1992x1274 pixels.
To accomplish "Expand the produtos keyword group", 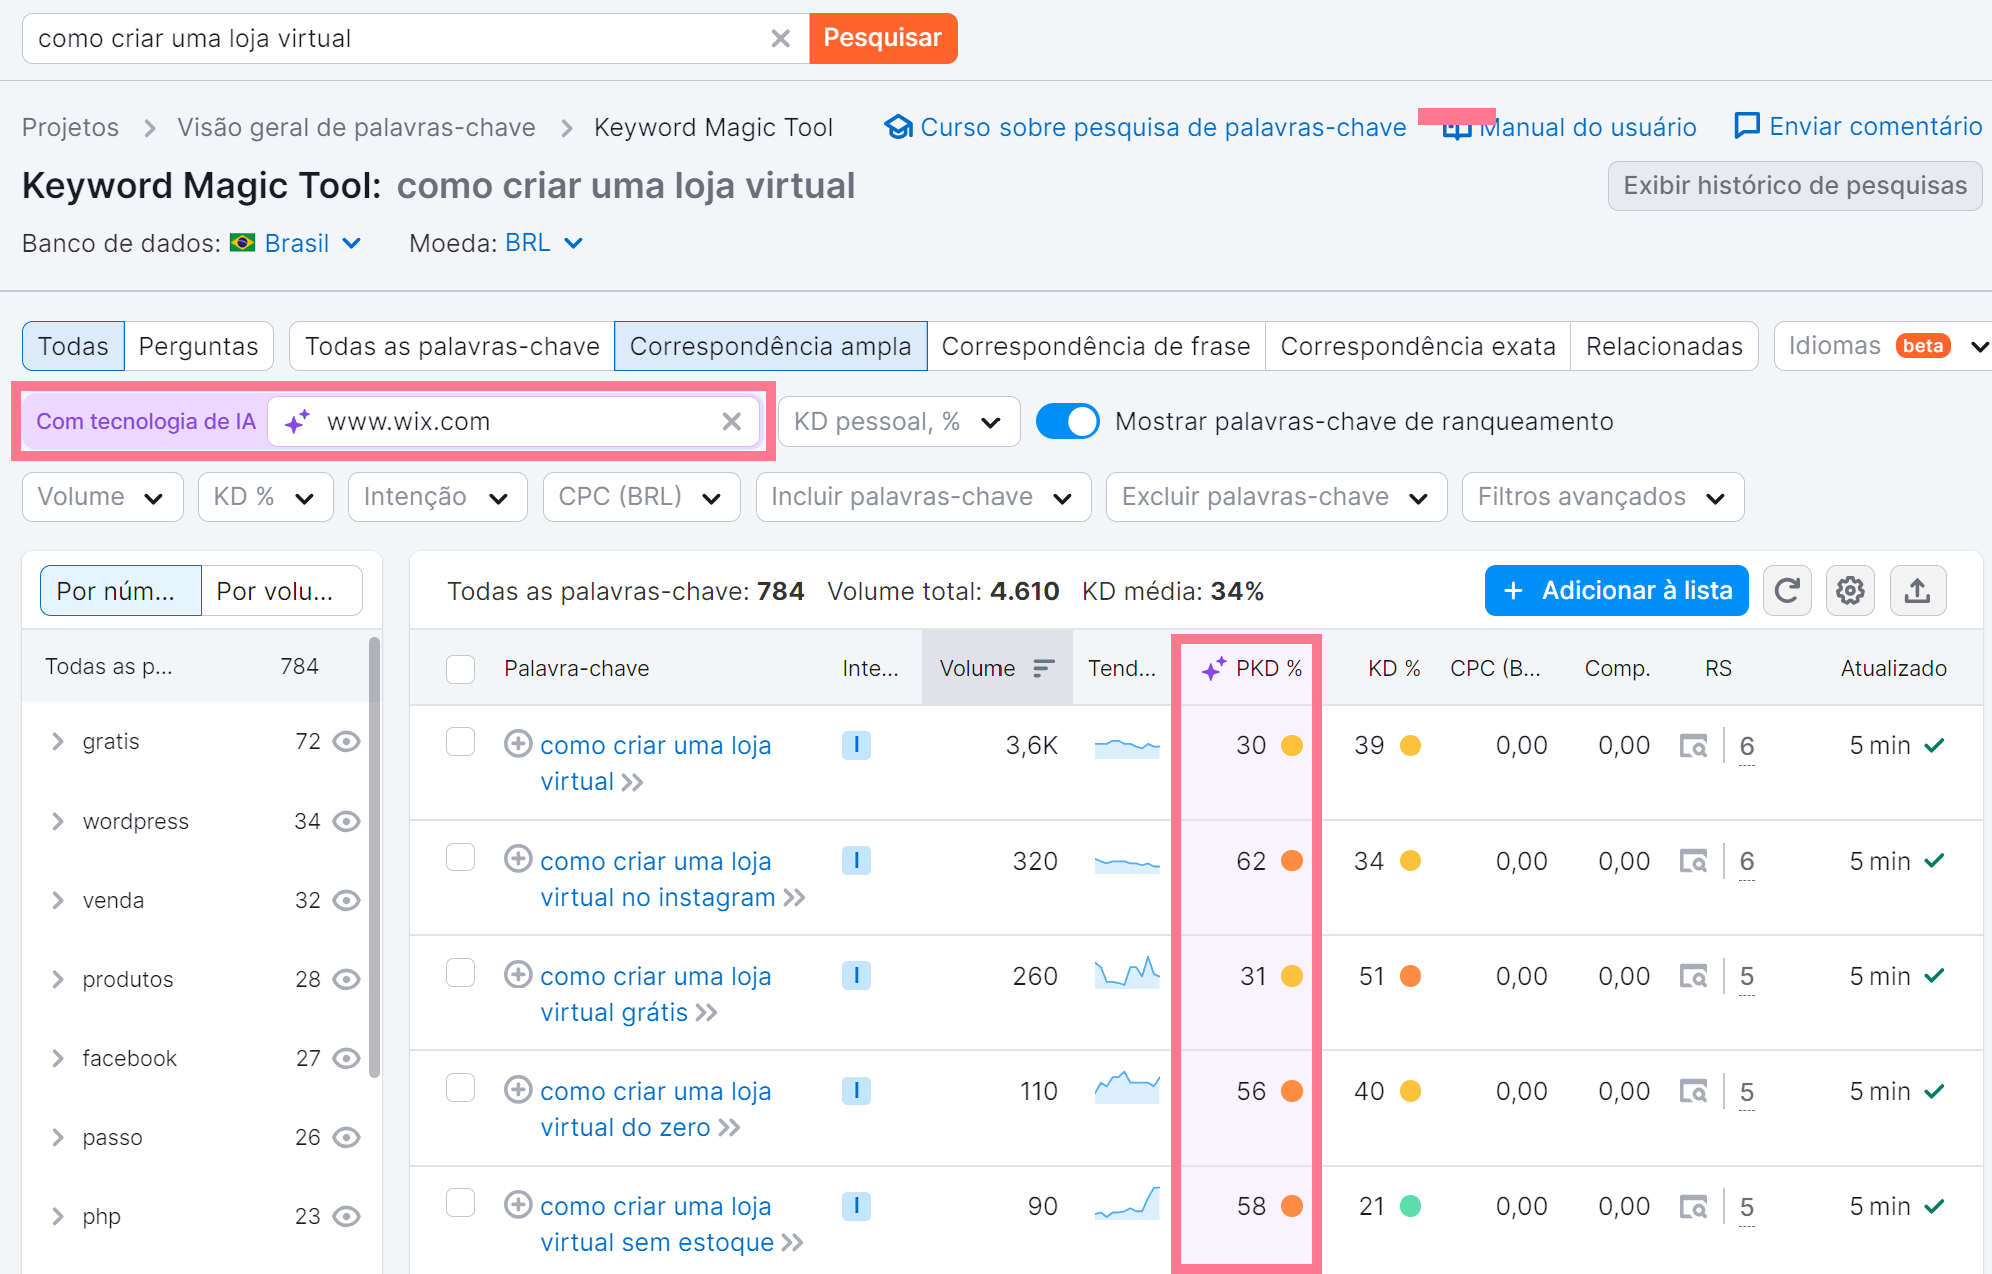I will [58, 979].
